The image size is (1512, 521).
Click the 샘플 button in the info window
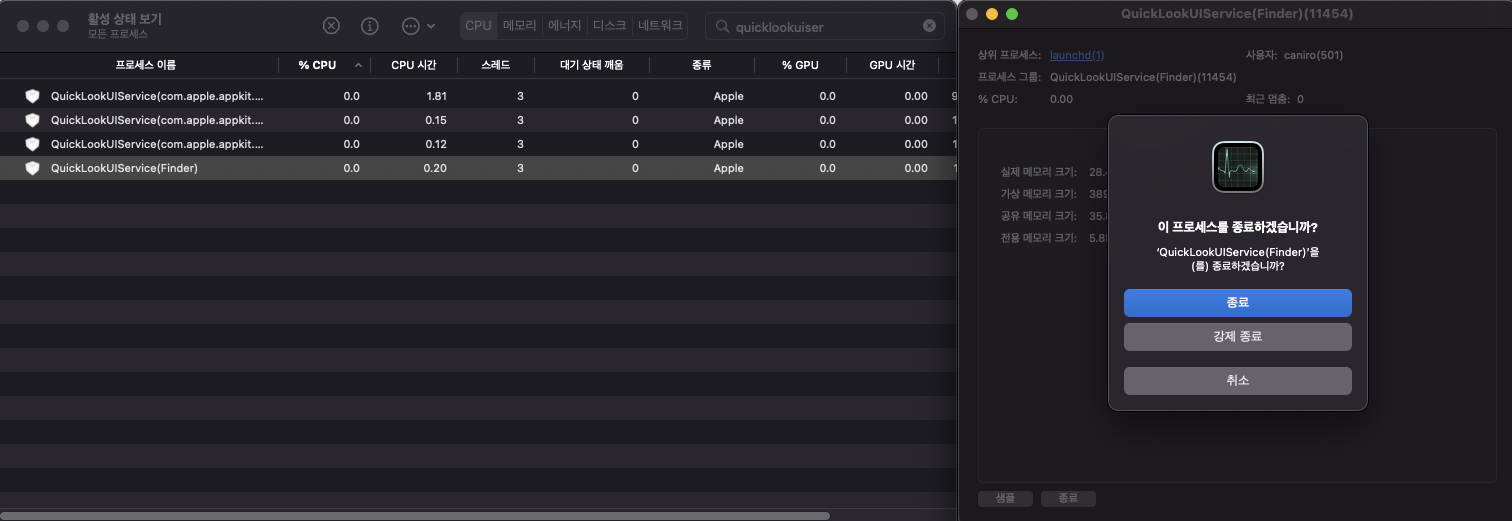point(1004,498)
